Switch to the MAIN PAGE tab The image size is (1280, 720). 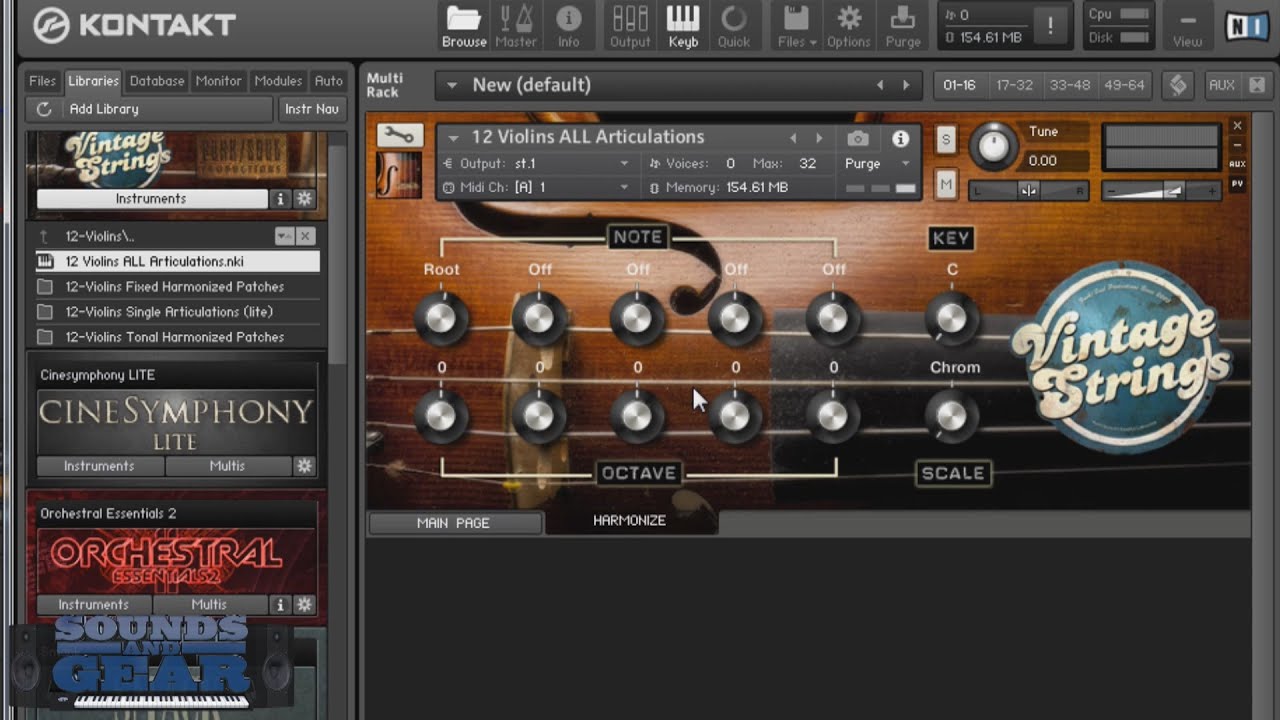click(x=453, y=523)
